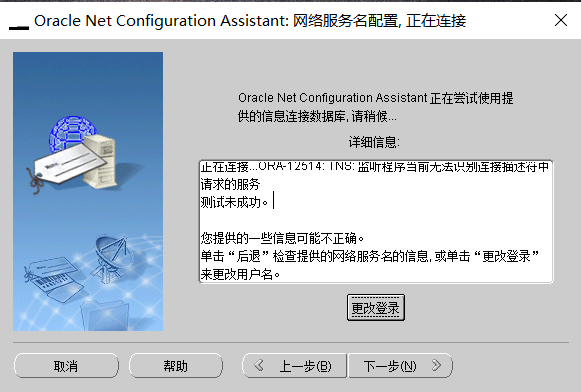This screenshot has width=581, height=392.
Task: Click the 更改登录 button
Action: point(375,308)
